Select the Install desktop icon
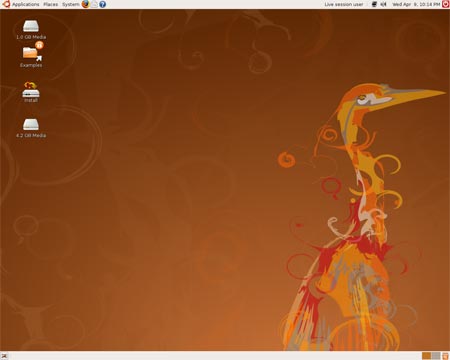Screen dimensions: 450x360 [x=31, y=90]
